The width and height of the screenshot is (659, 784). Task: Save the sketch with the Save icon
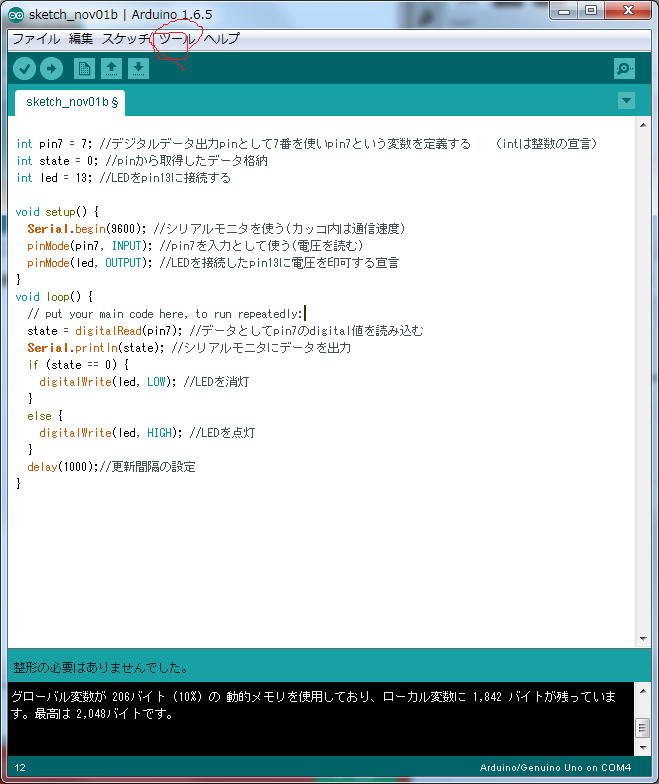(138, 68)
